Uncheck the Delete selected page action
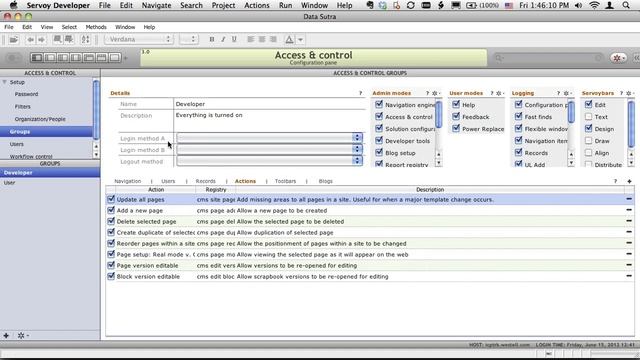Screen dimensions: 640x360 pyautogui.click(x=111, y=221)
